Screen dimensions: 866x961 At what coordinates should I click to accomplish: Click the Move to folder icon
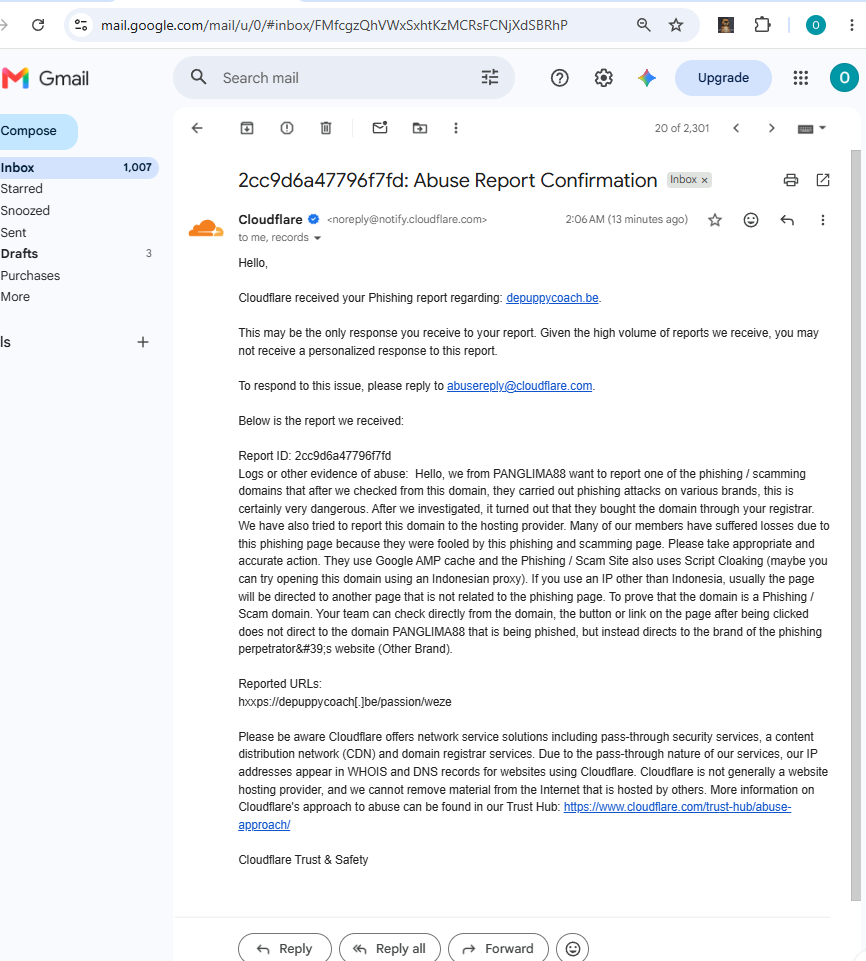pos(420,128)
